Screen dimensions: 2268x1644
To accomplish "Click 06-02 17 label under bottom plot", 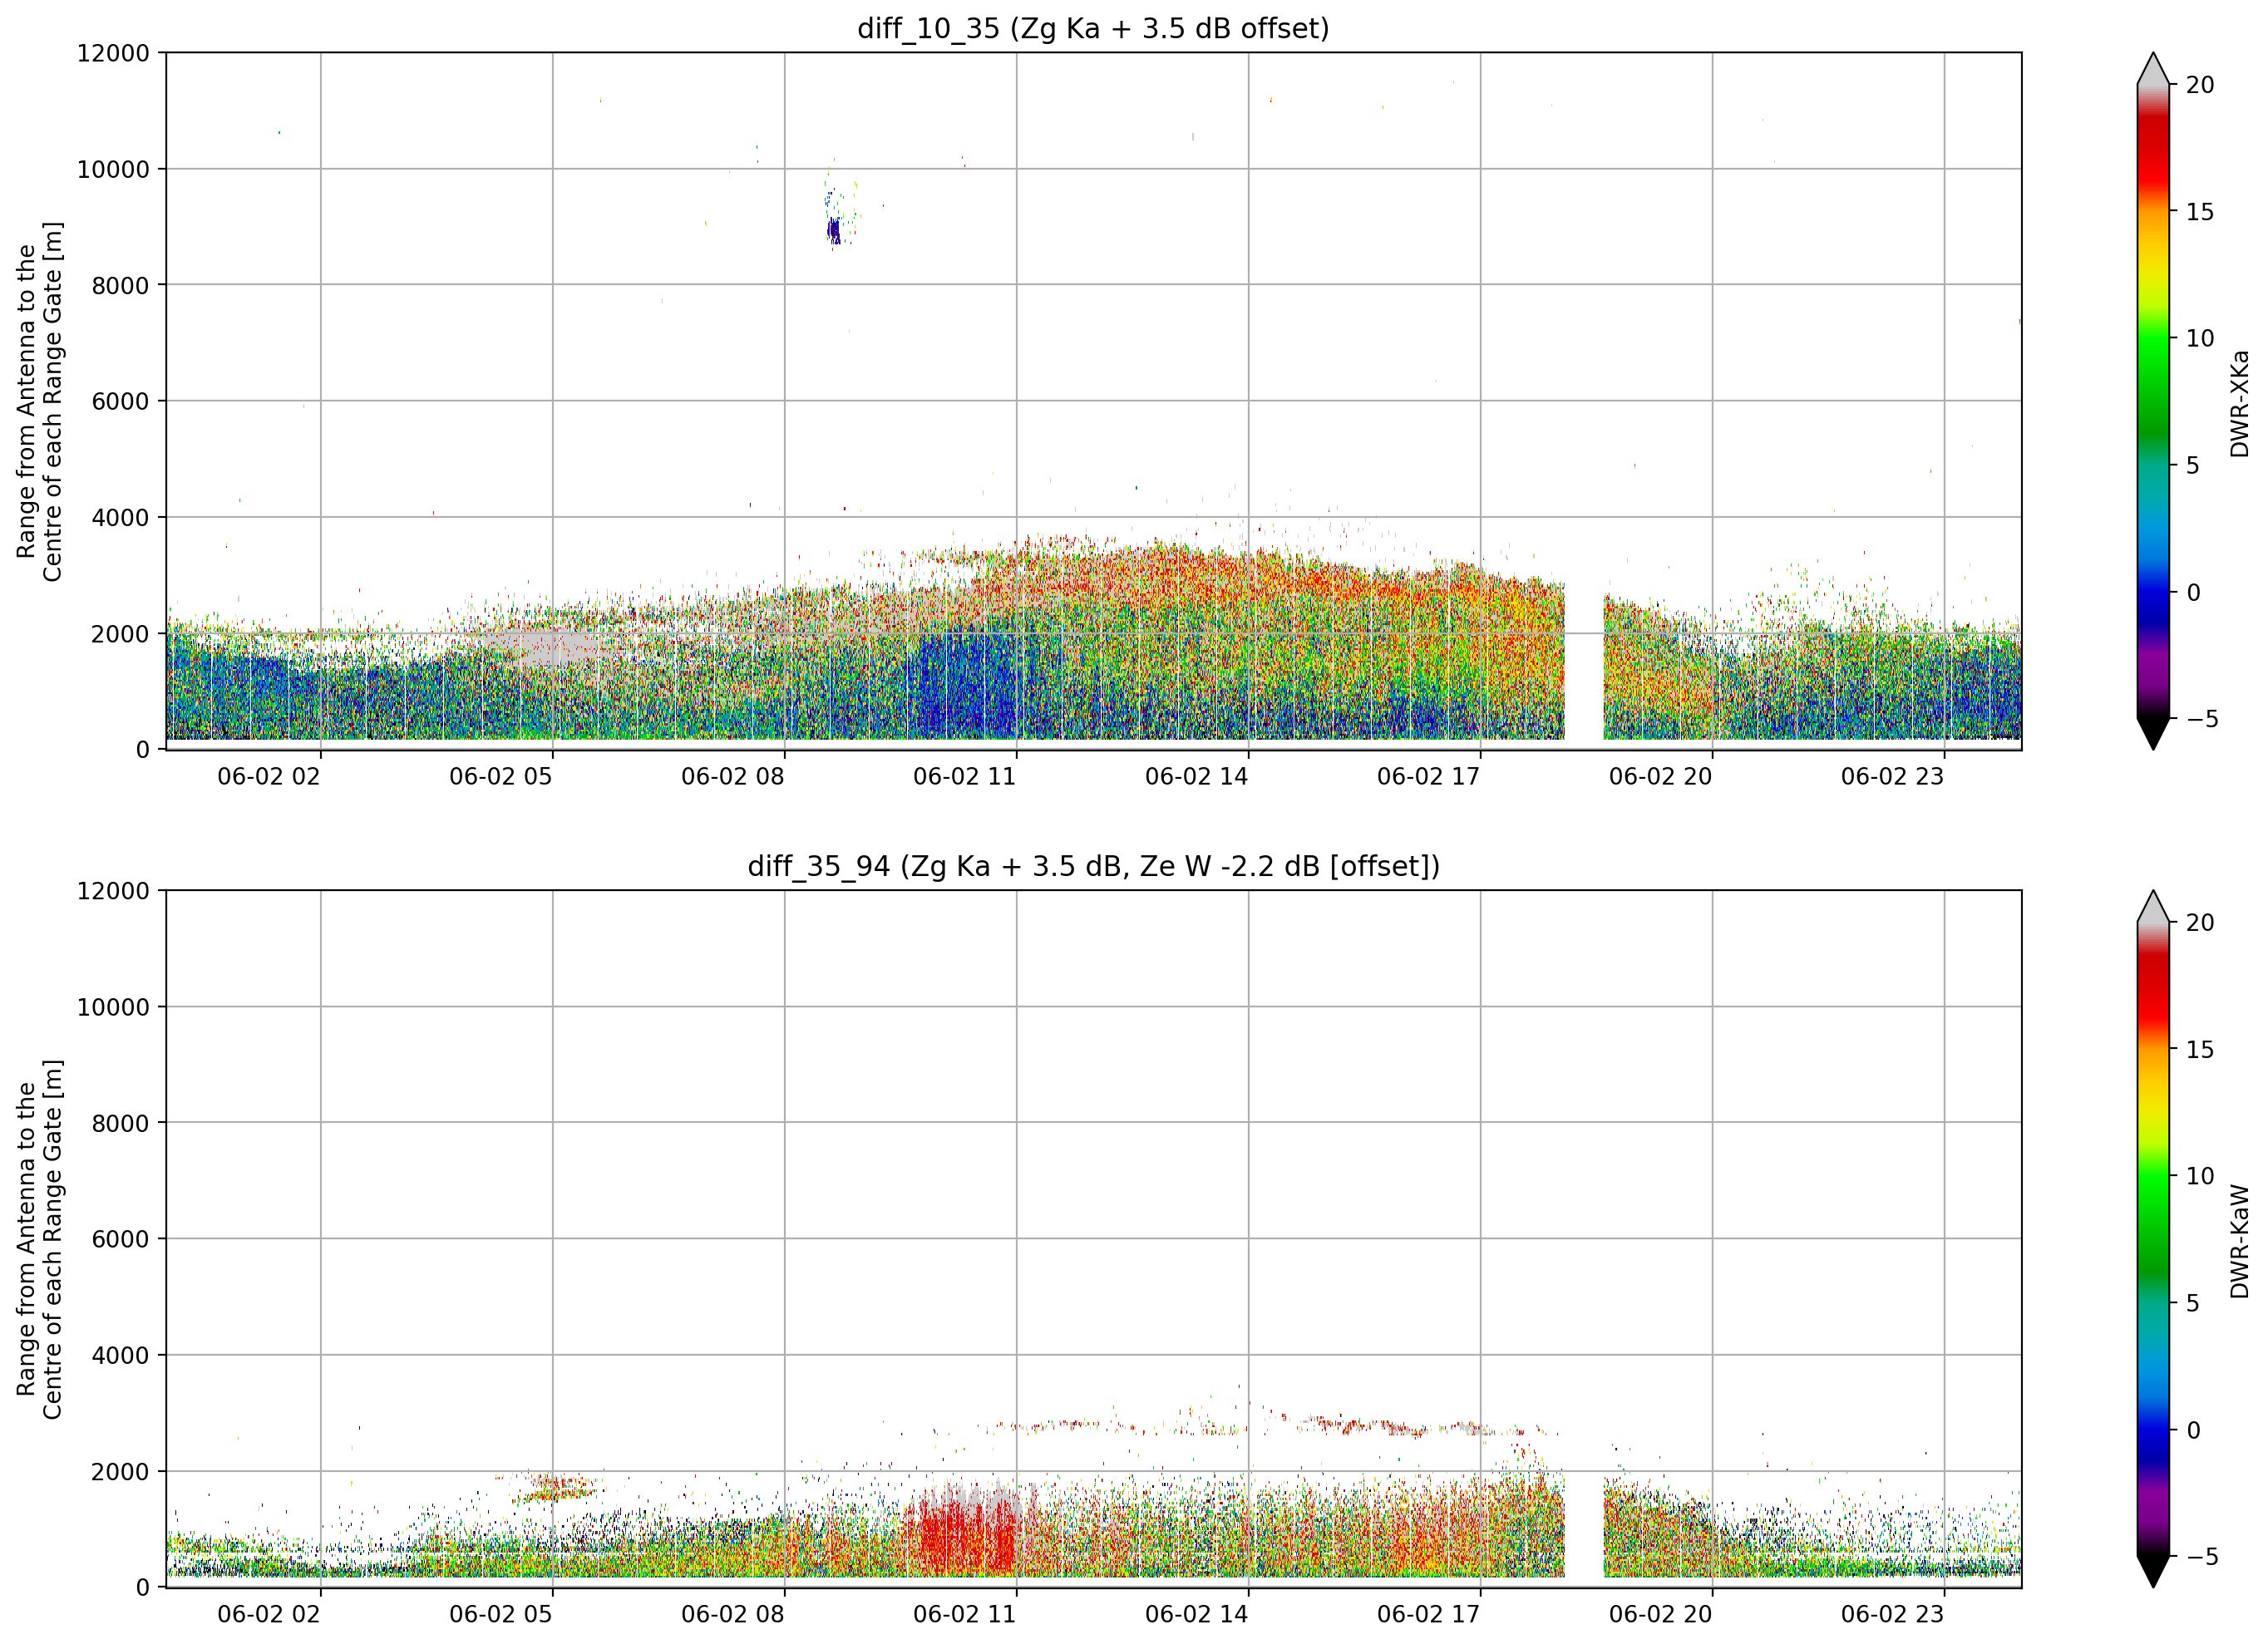I will 1429,1614.
